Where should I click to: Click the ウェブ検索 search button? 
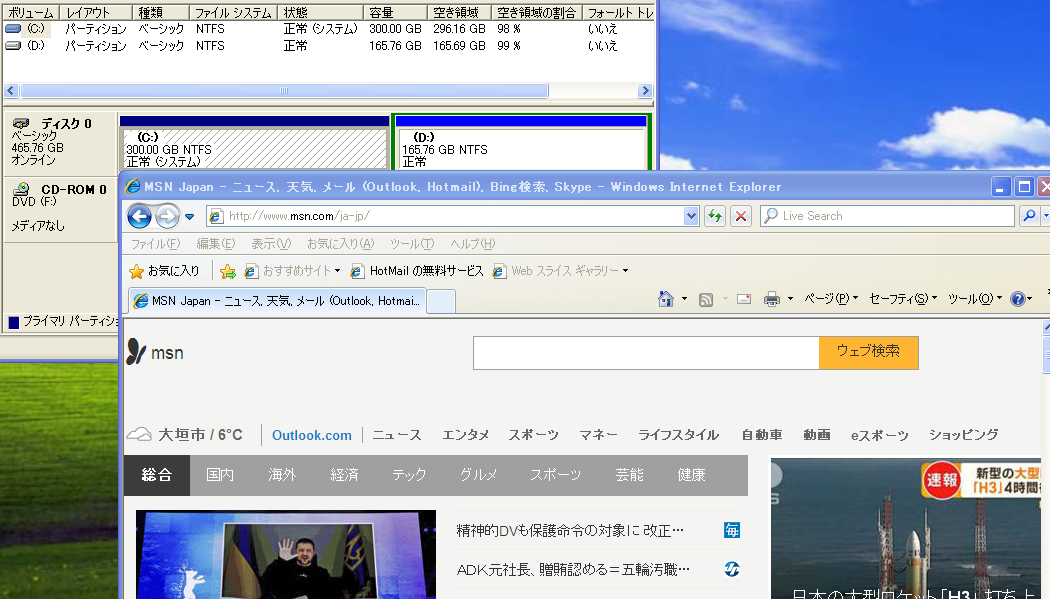[869, 352]
